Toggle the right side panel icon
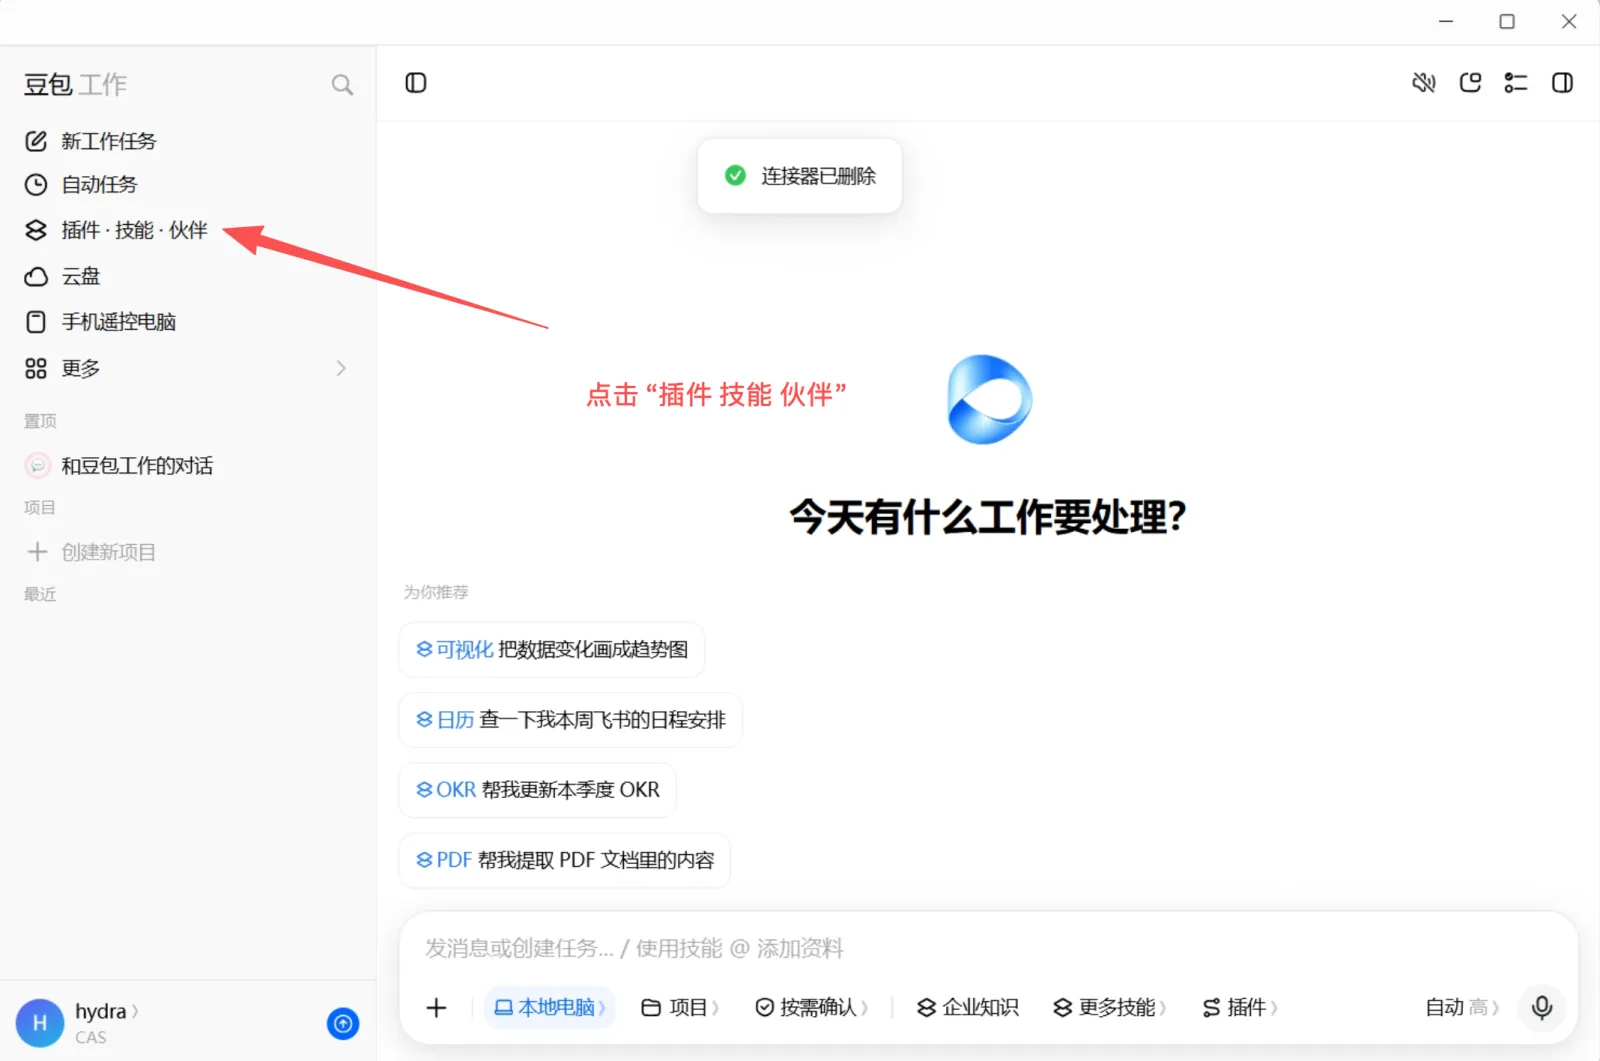 pos(1562,83)
